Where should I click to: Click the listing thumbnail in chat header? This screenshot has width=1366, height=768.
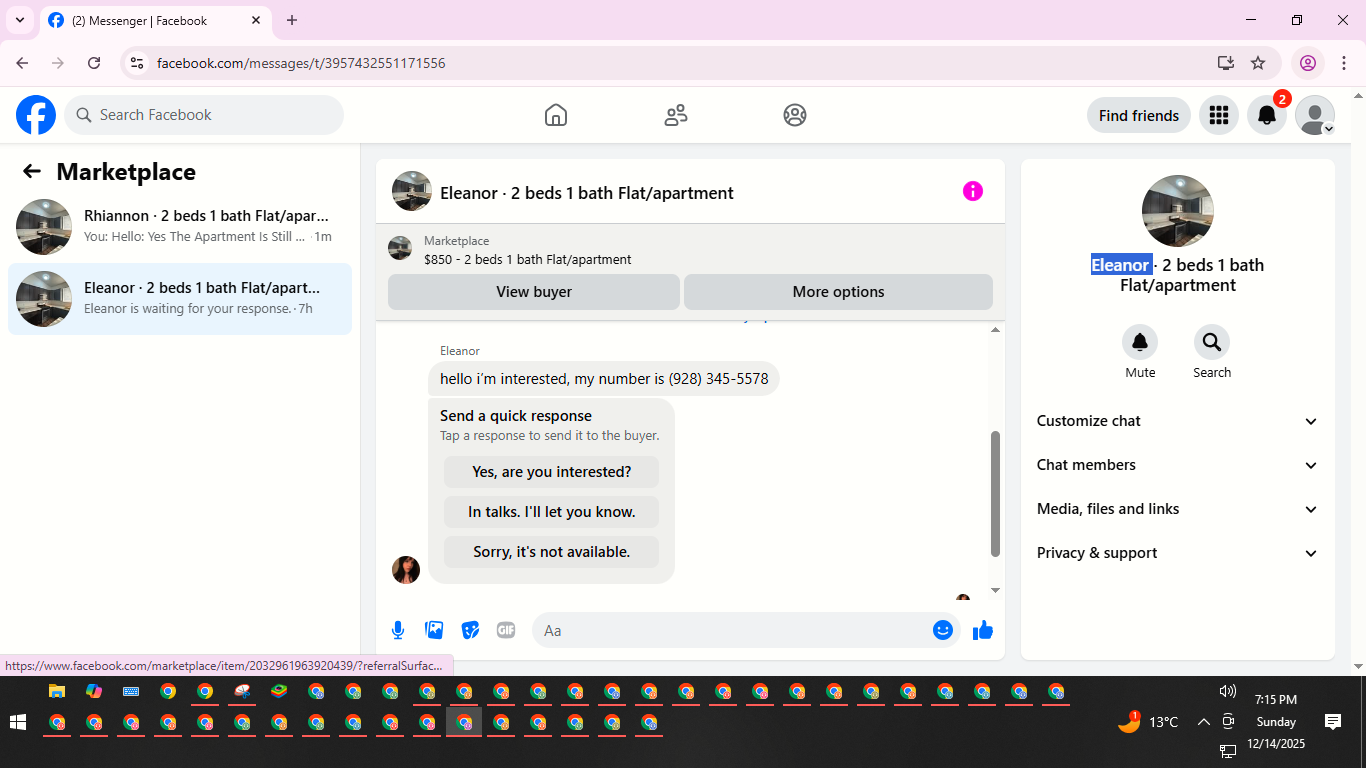(x=412, y=191)
